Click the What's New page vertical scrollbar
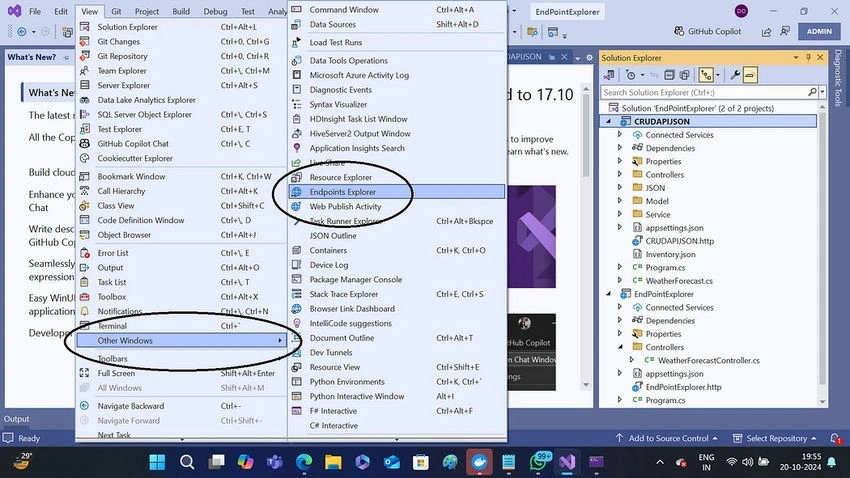This screenshot has height=478, width=850. (586, 236)
